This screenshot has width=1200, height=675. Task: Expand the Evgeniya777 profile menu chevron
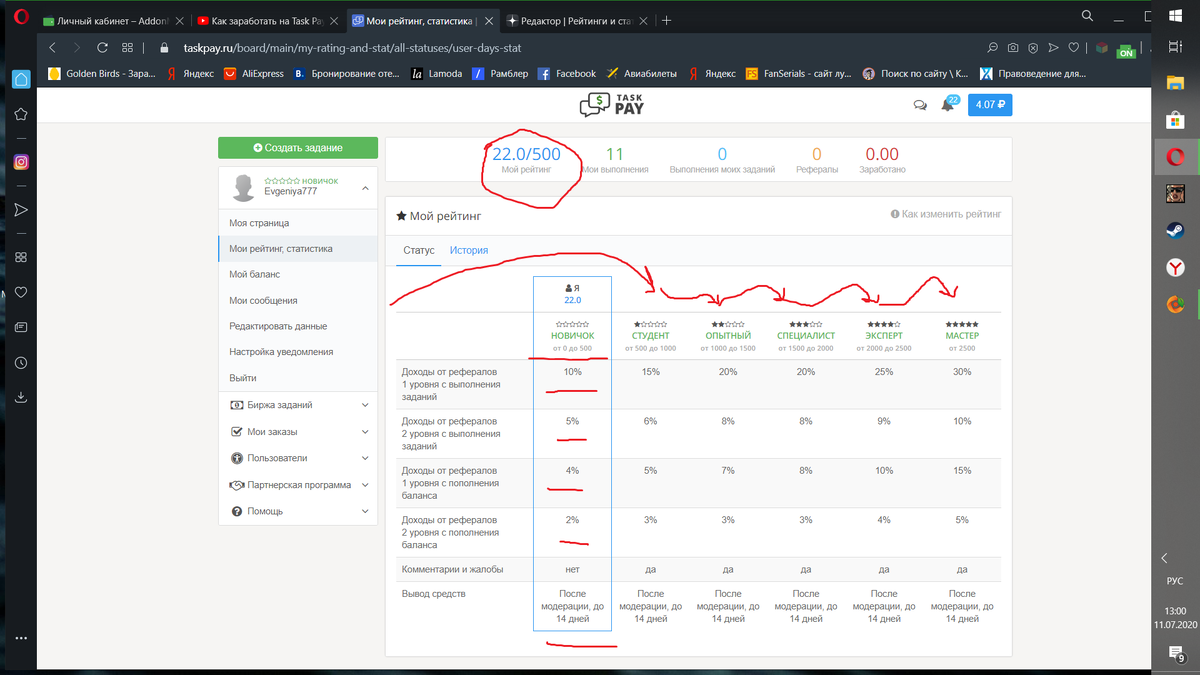[365, 187]
